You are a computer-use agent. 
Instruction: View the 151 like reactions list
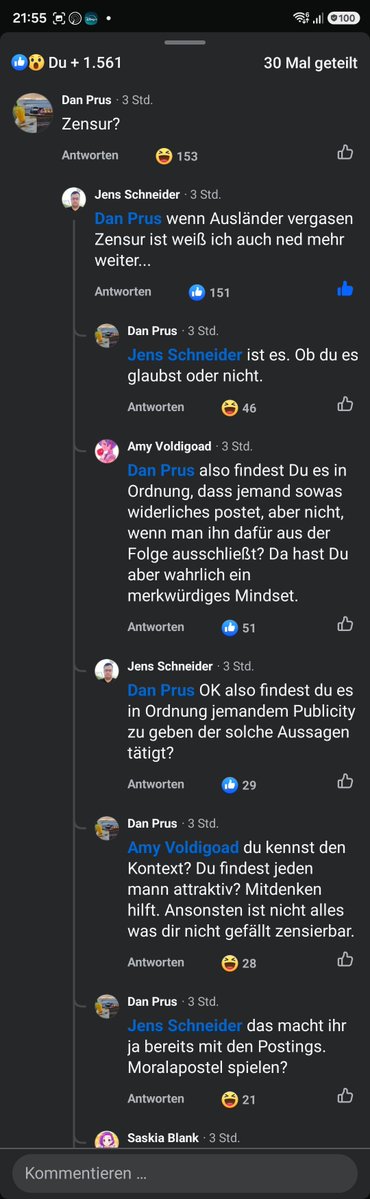point(209,292)
